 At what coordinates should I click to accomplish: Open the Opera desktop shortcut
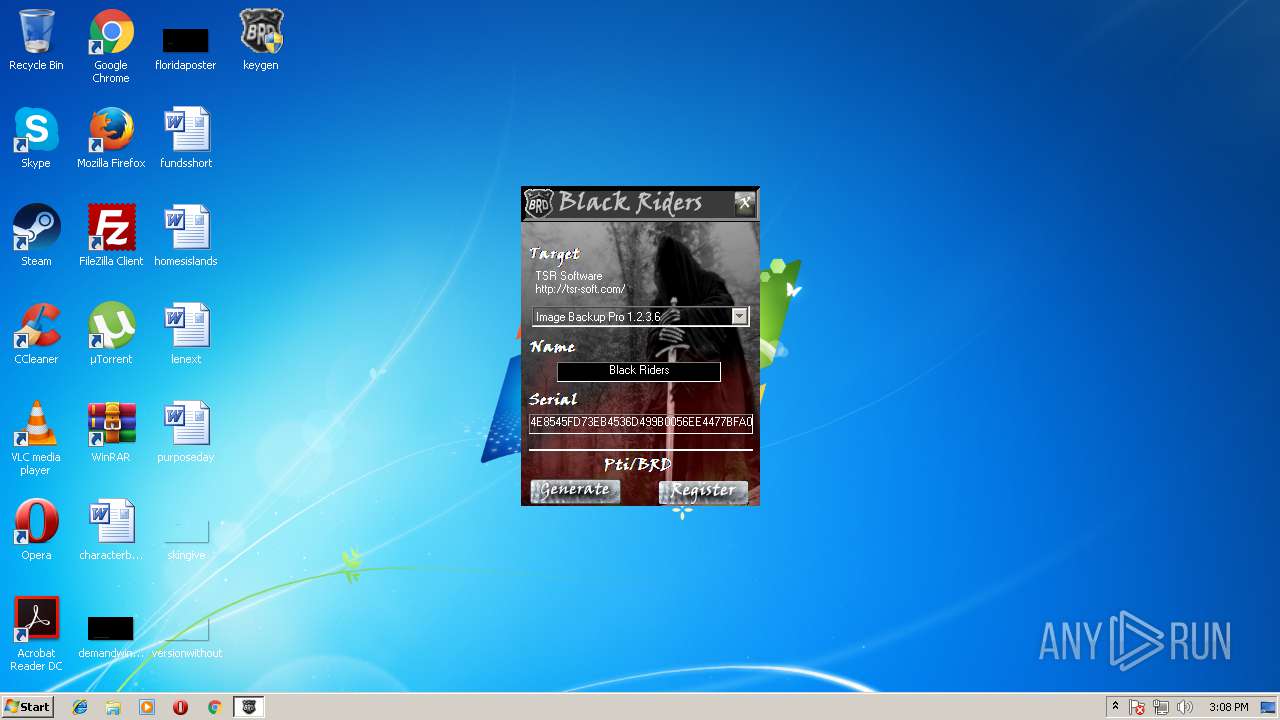(36, 530)
